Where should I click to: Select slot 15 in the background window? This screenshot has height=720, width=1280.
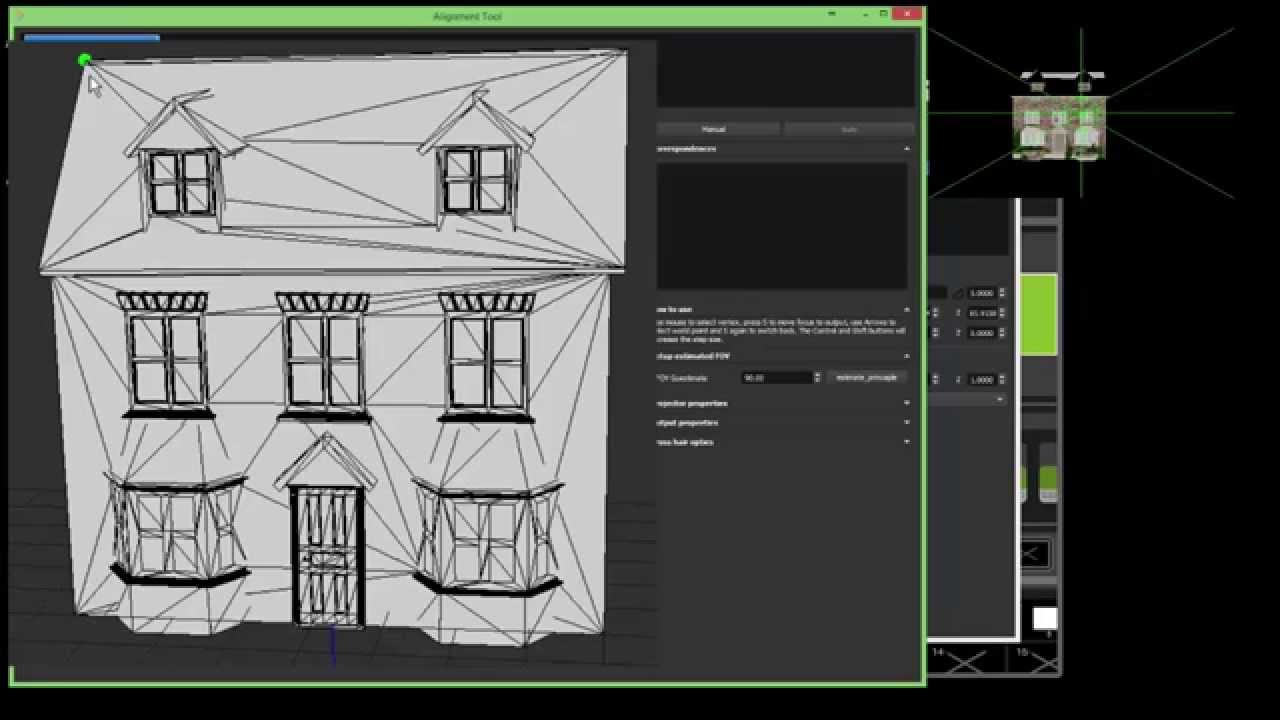click(x=1034, y=659)
